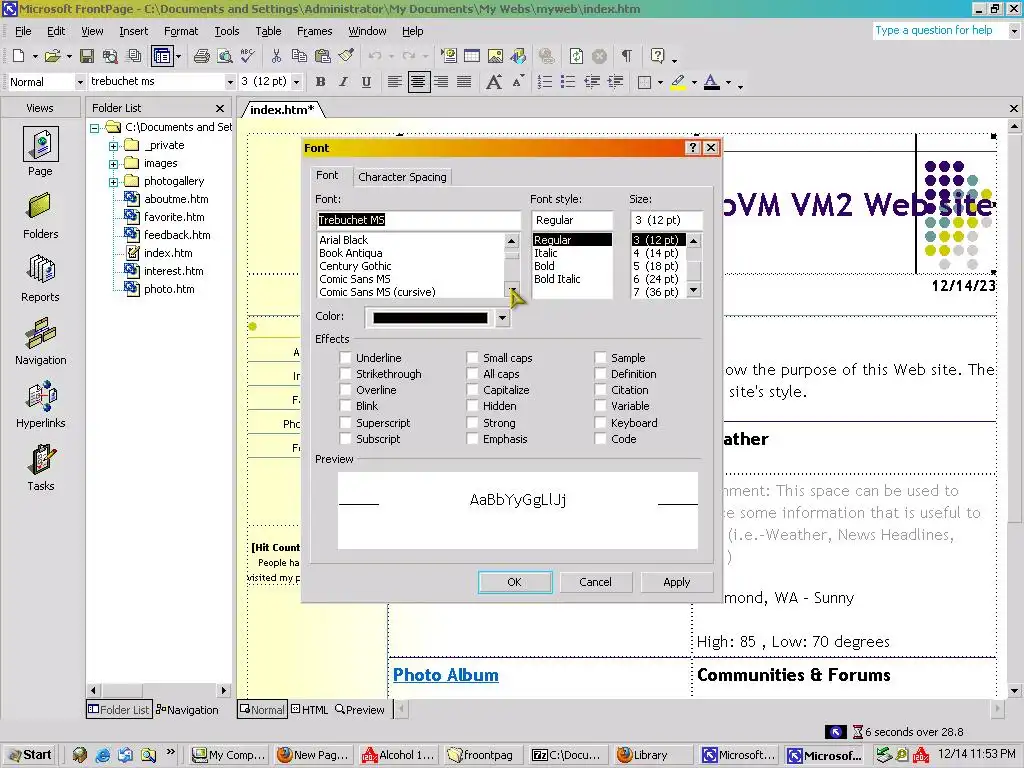The width and height of the screenshot is (1024, 768).
Task: Open the Style dropdown showing Normal
Action: [x=80, y=82]
